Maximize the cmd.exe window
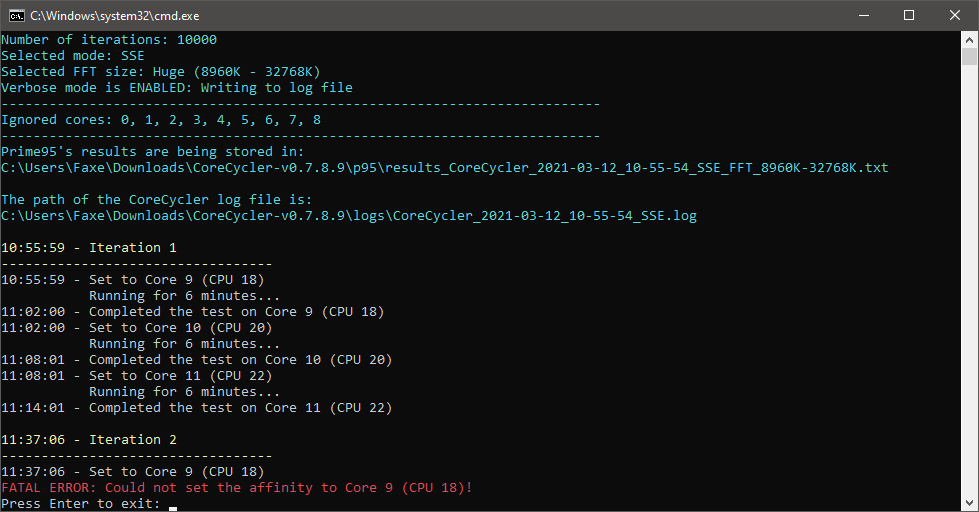979x512 pixels. coord(909,16)
